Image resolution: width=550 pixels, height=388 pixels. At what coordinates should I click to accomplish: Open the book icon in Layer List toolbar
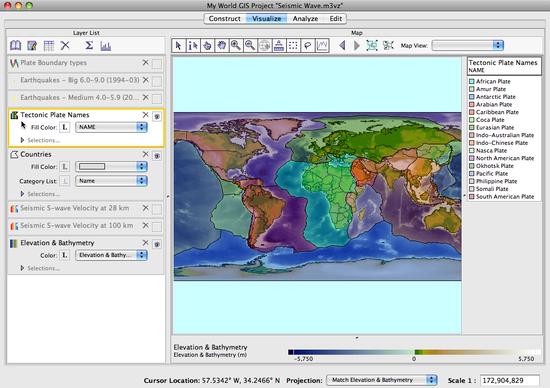point(15,45)
